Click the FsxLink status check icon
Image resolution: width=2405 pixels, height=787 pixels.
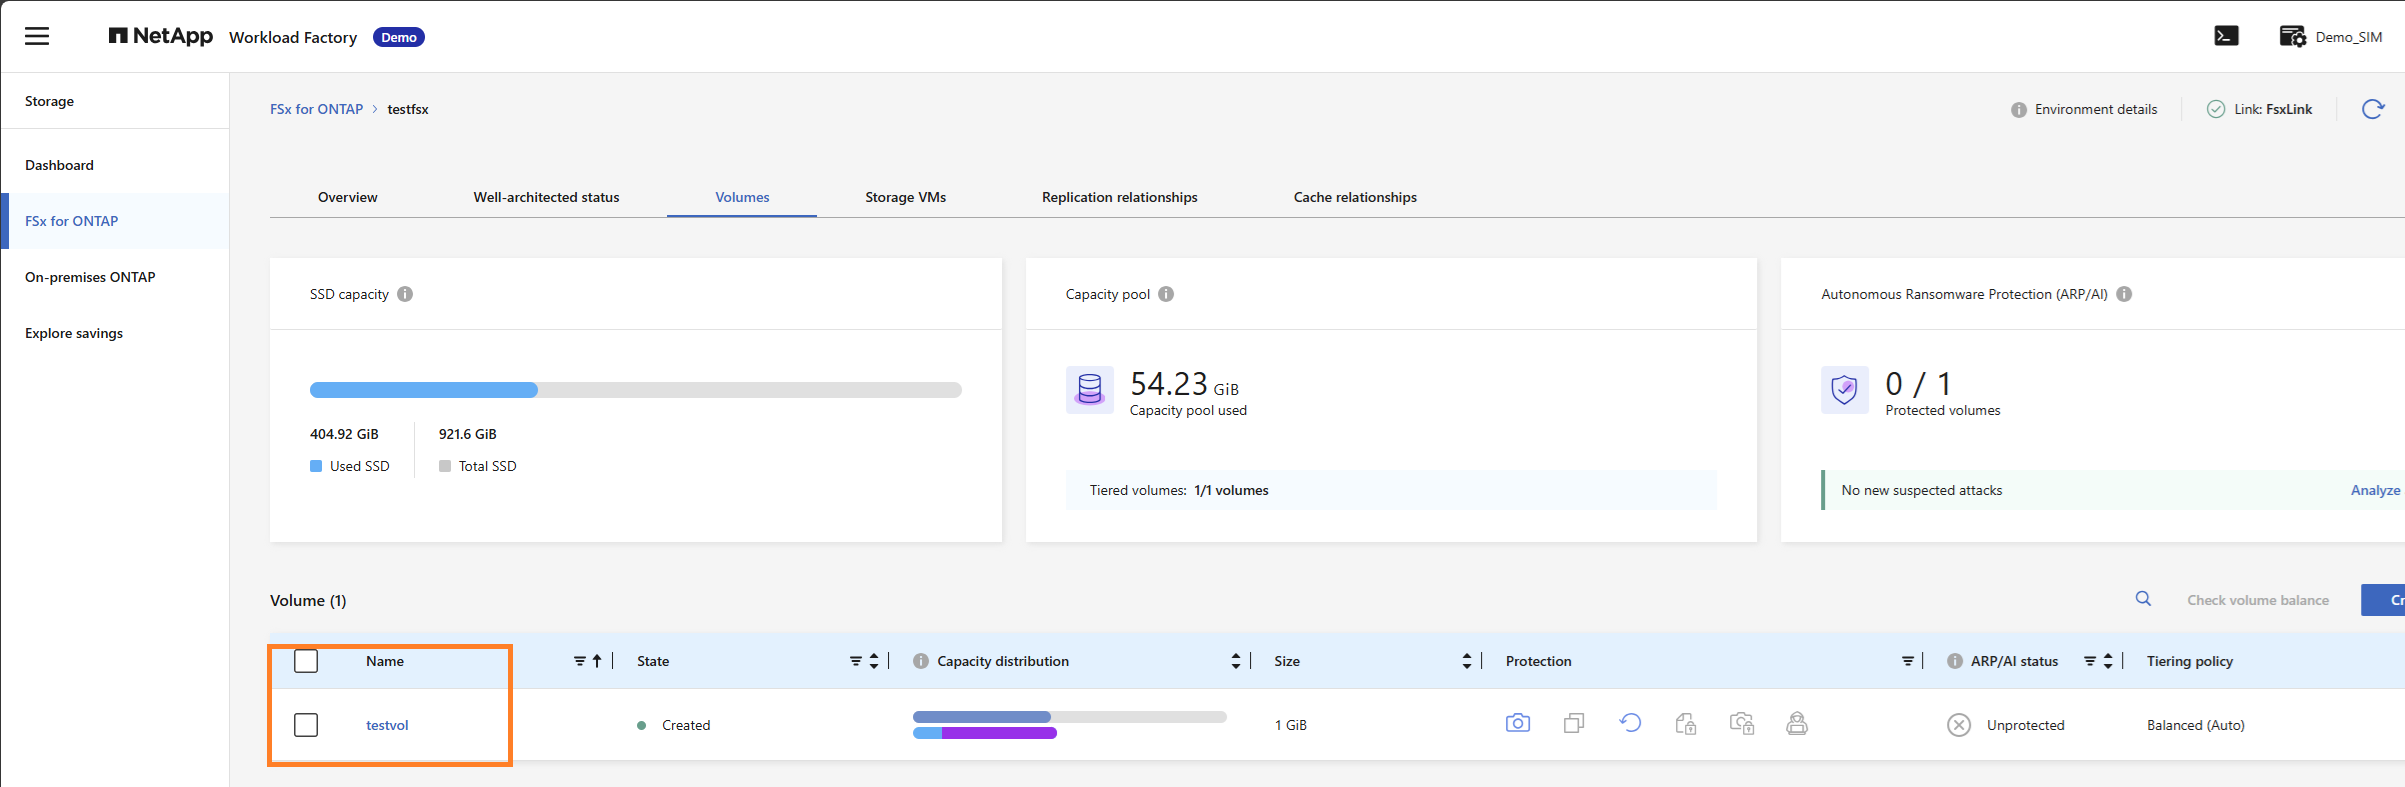(x=2216, y=109)
